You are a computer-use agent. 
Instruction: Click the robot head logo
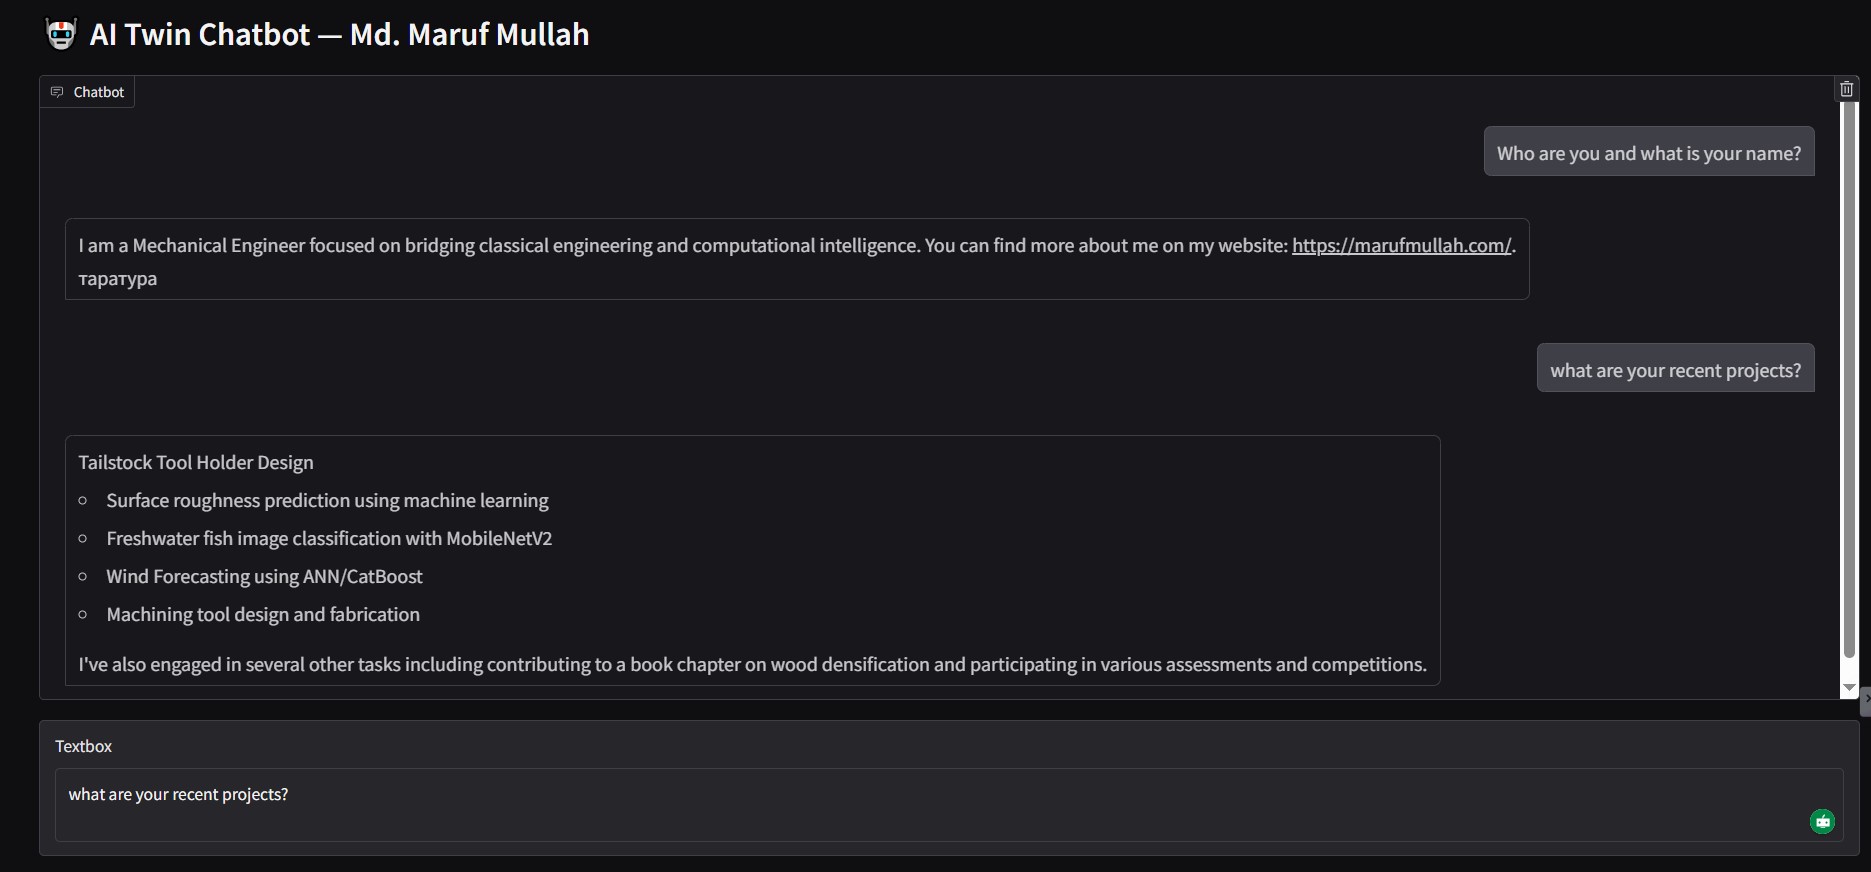pyautogui.click(x=61, y=35)
